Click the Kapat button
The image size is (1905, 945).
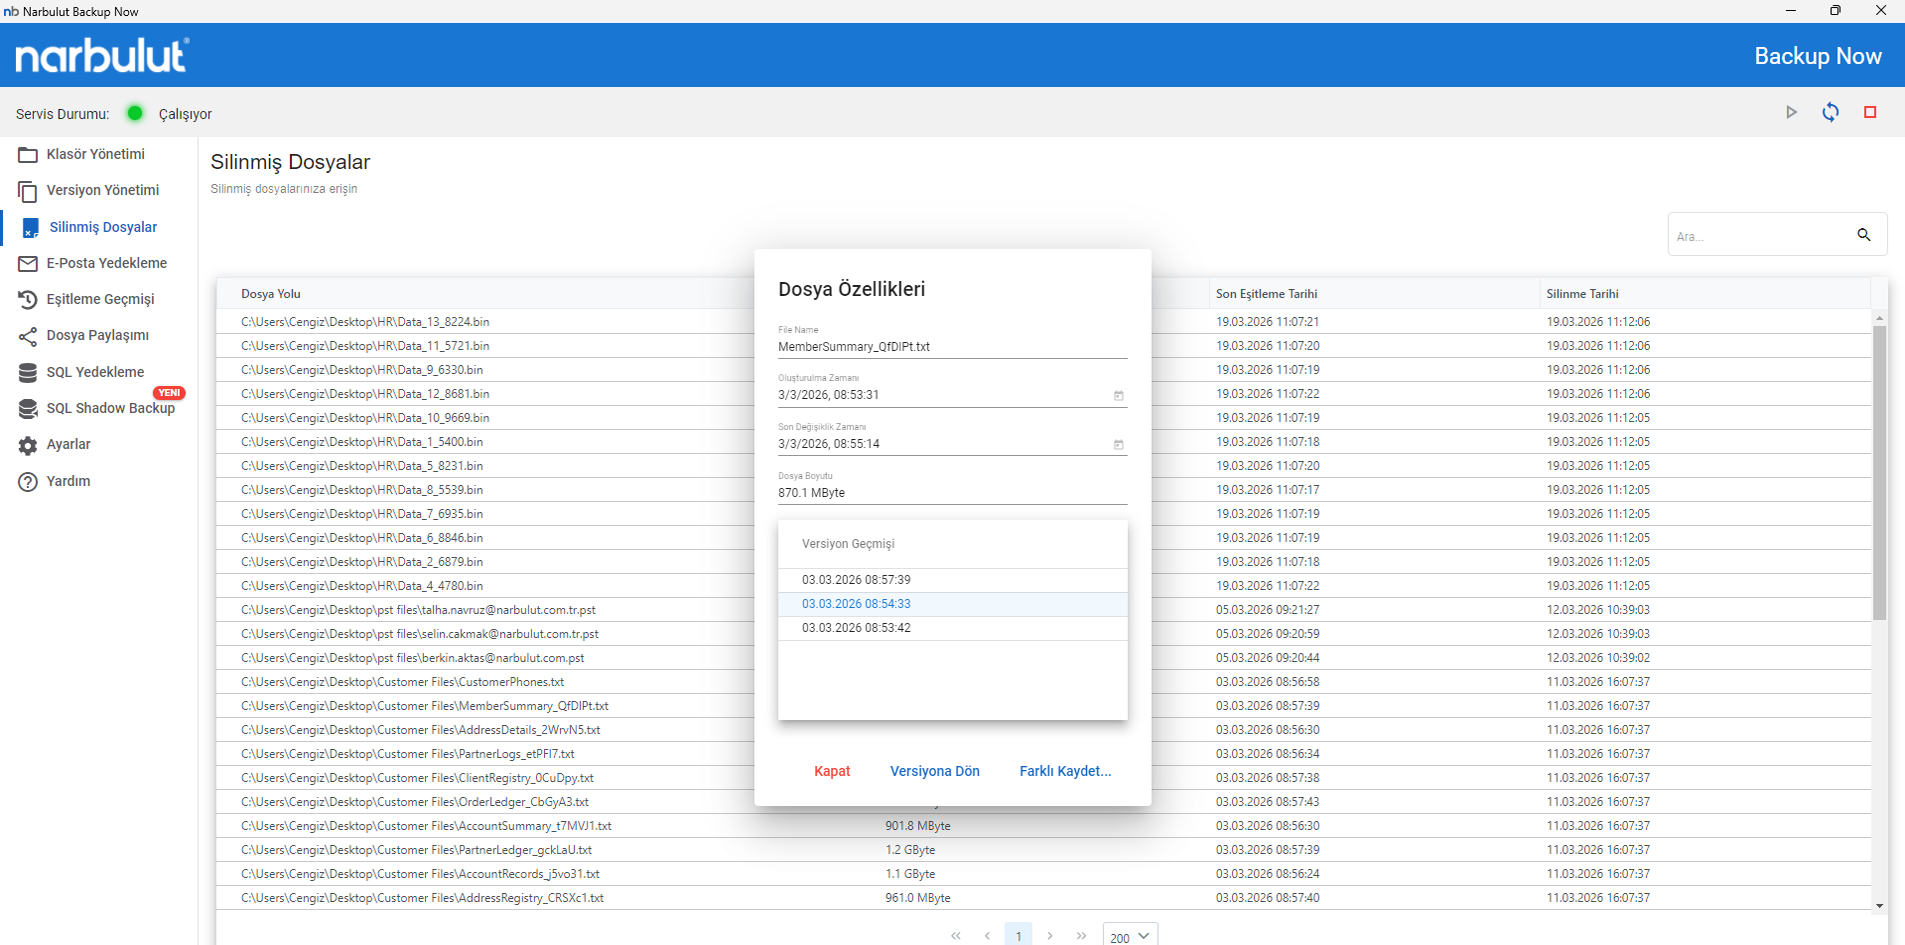point(832,771)
